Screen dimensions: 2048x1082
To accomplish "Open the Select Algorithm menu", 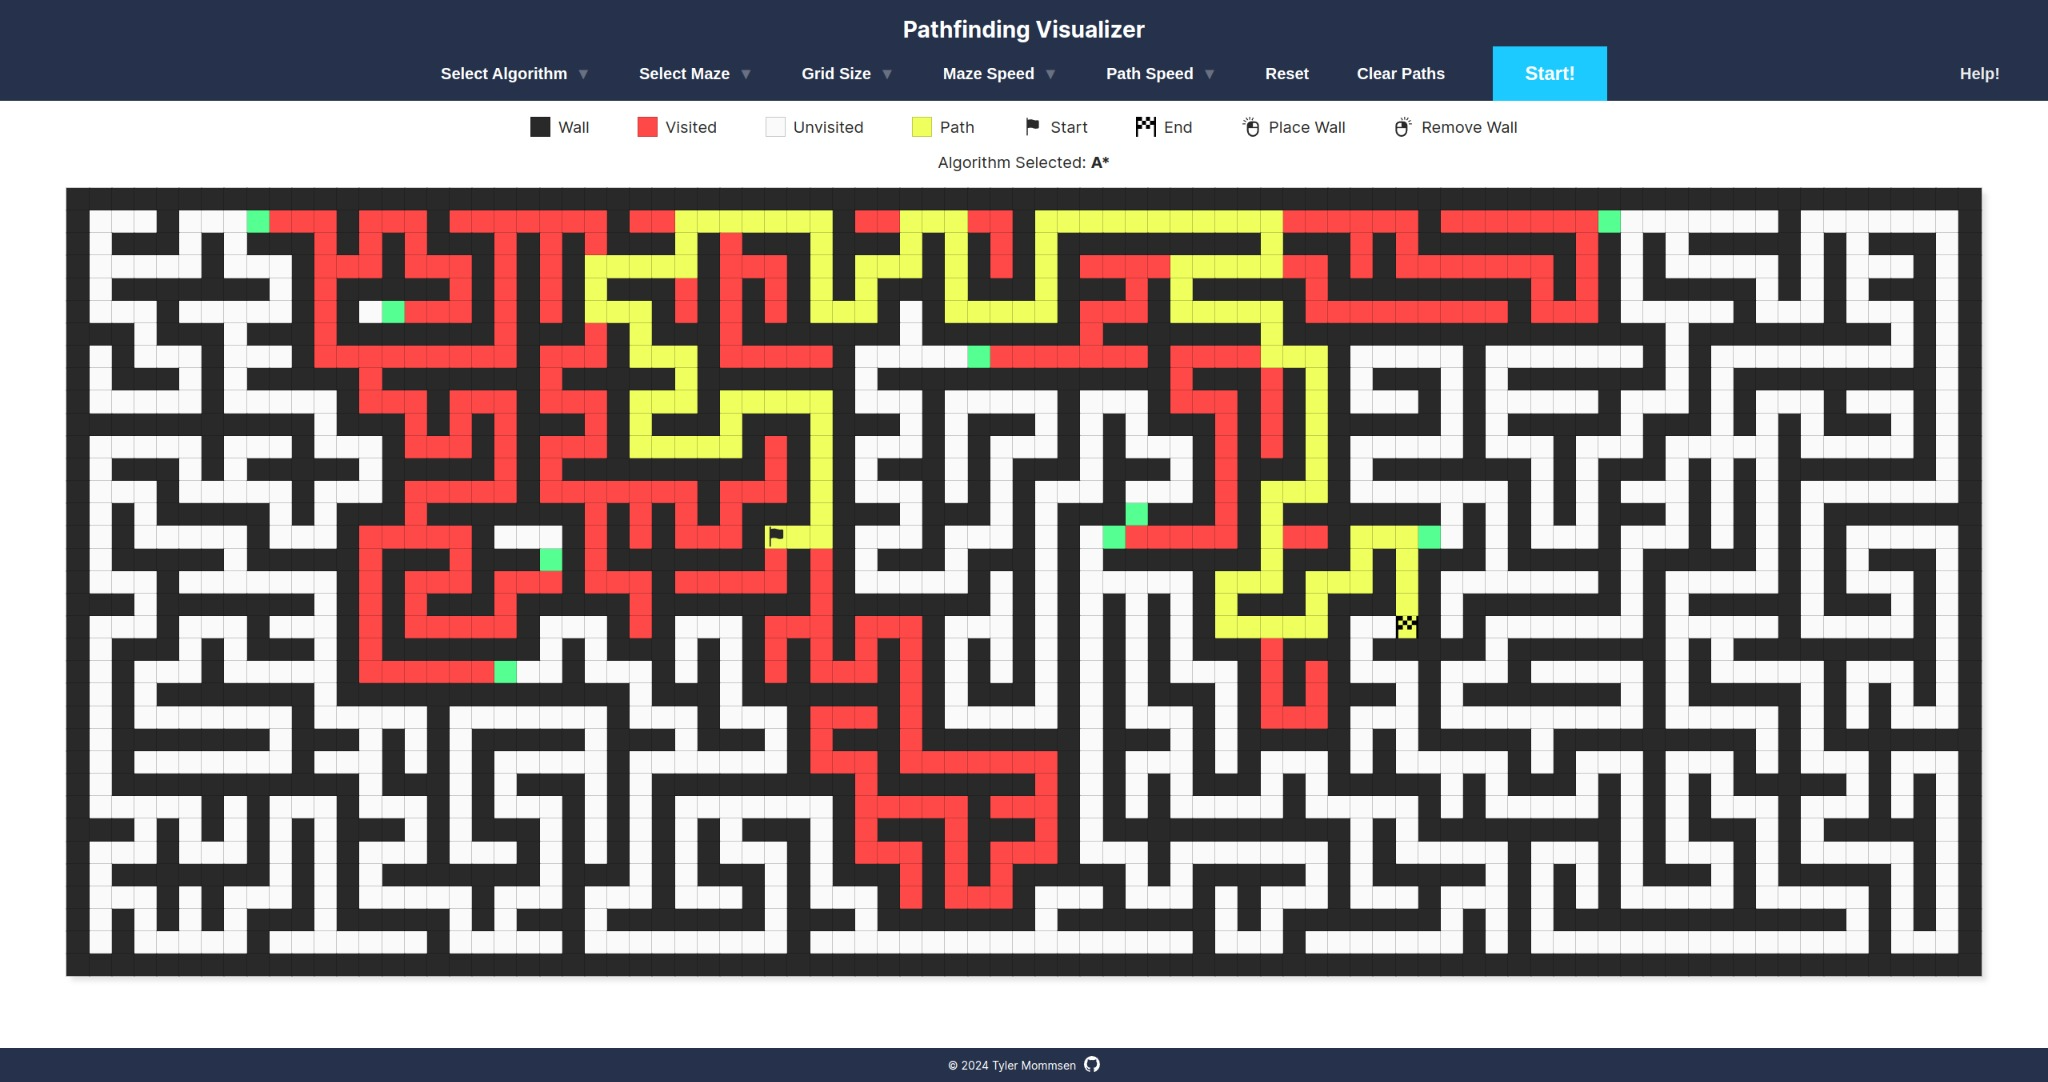I will [504, 74].
